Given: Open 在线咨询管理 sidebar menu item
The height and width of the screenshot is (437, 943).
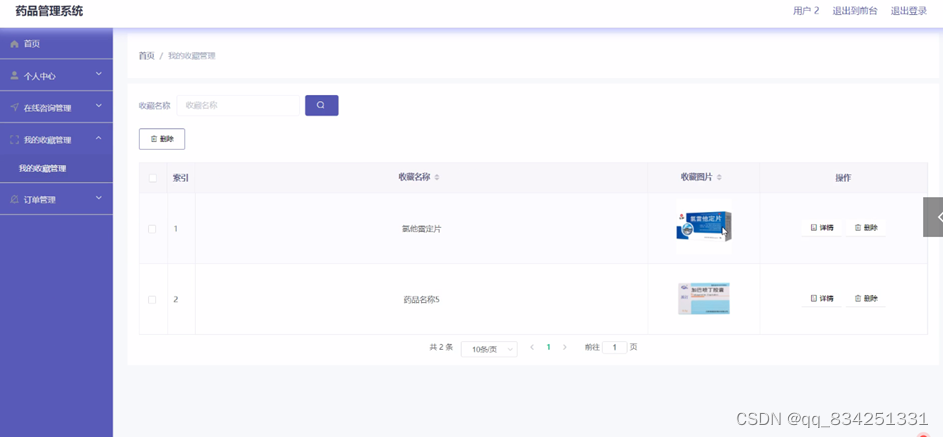Looking at the screenshot, I should [57, 108].
